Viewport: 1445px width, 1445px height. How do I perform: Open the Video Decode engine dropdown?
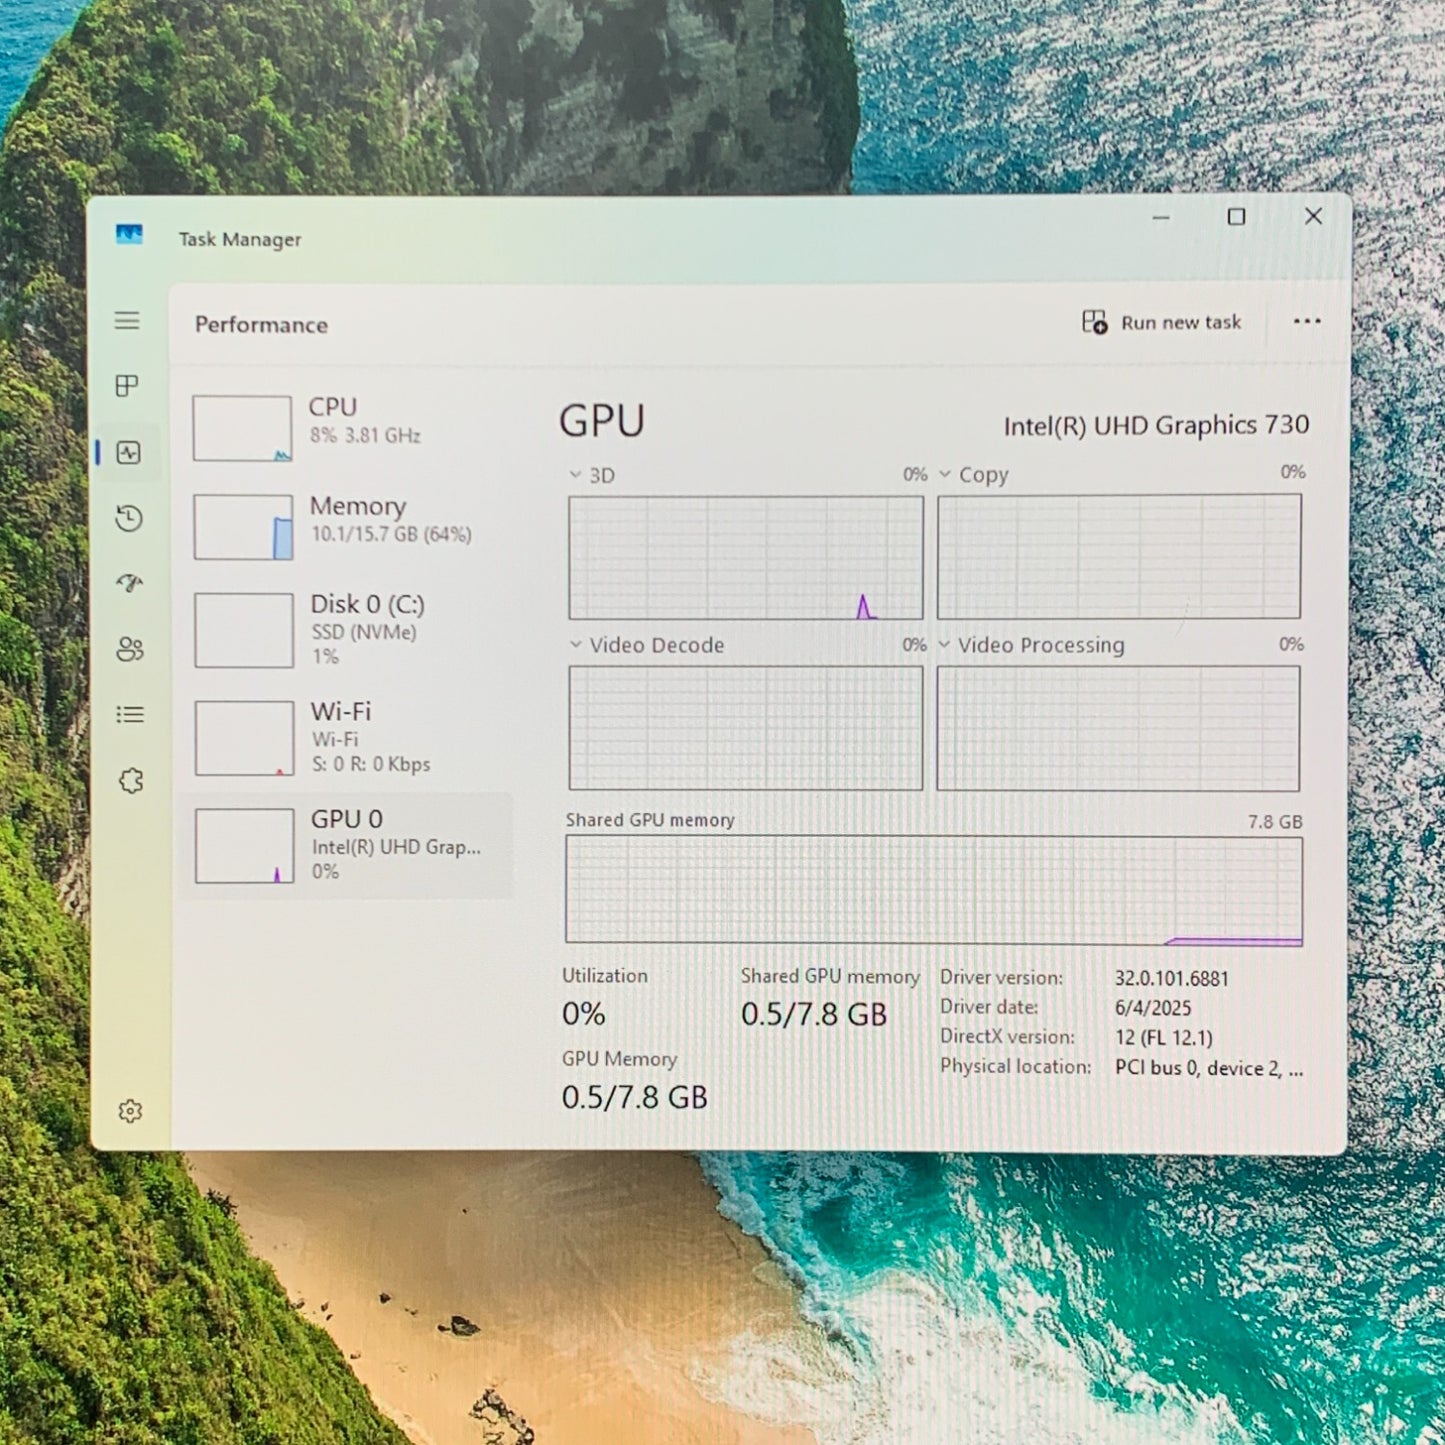576,645
